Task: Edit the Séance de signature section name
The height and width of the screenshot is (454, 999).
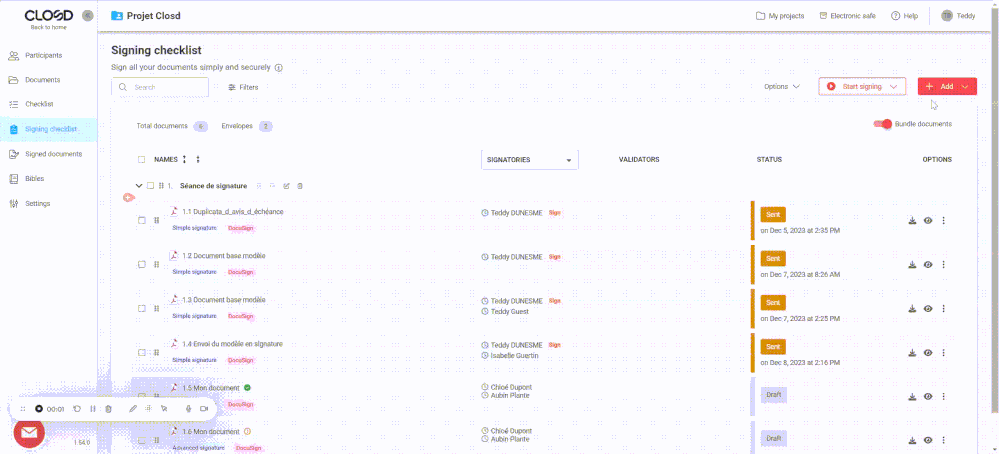Action: pyautogui.click(x=287, y=186)
